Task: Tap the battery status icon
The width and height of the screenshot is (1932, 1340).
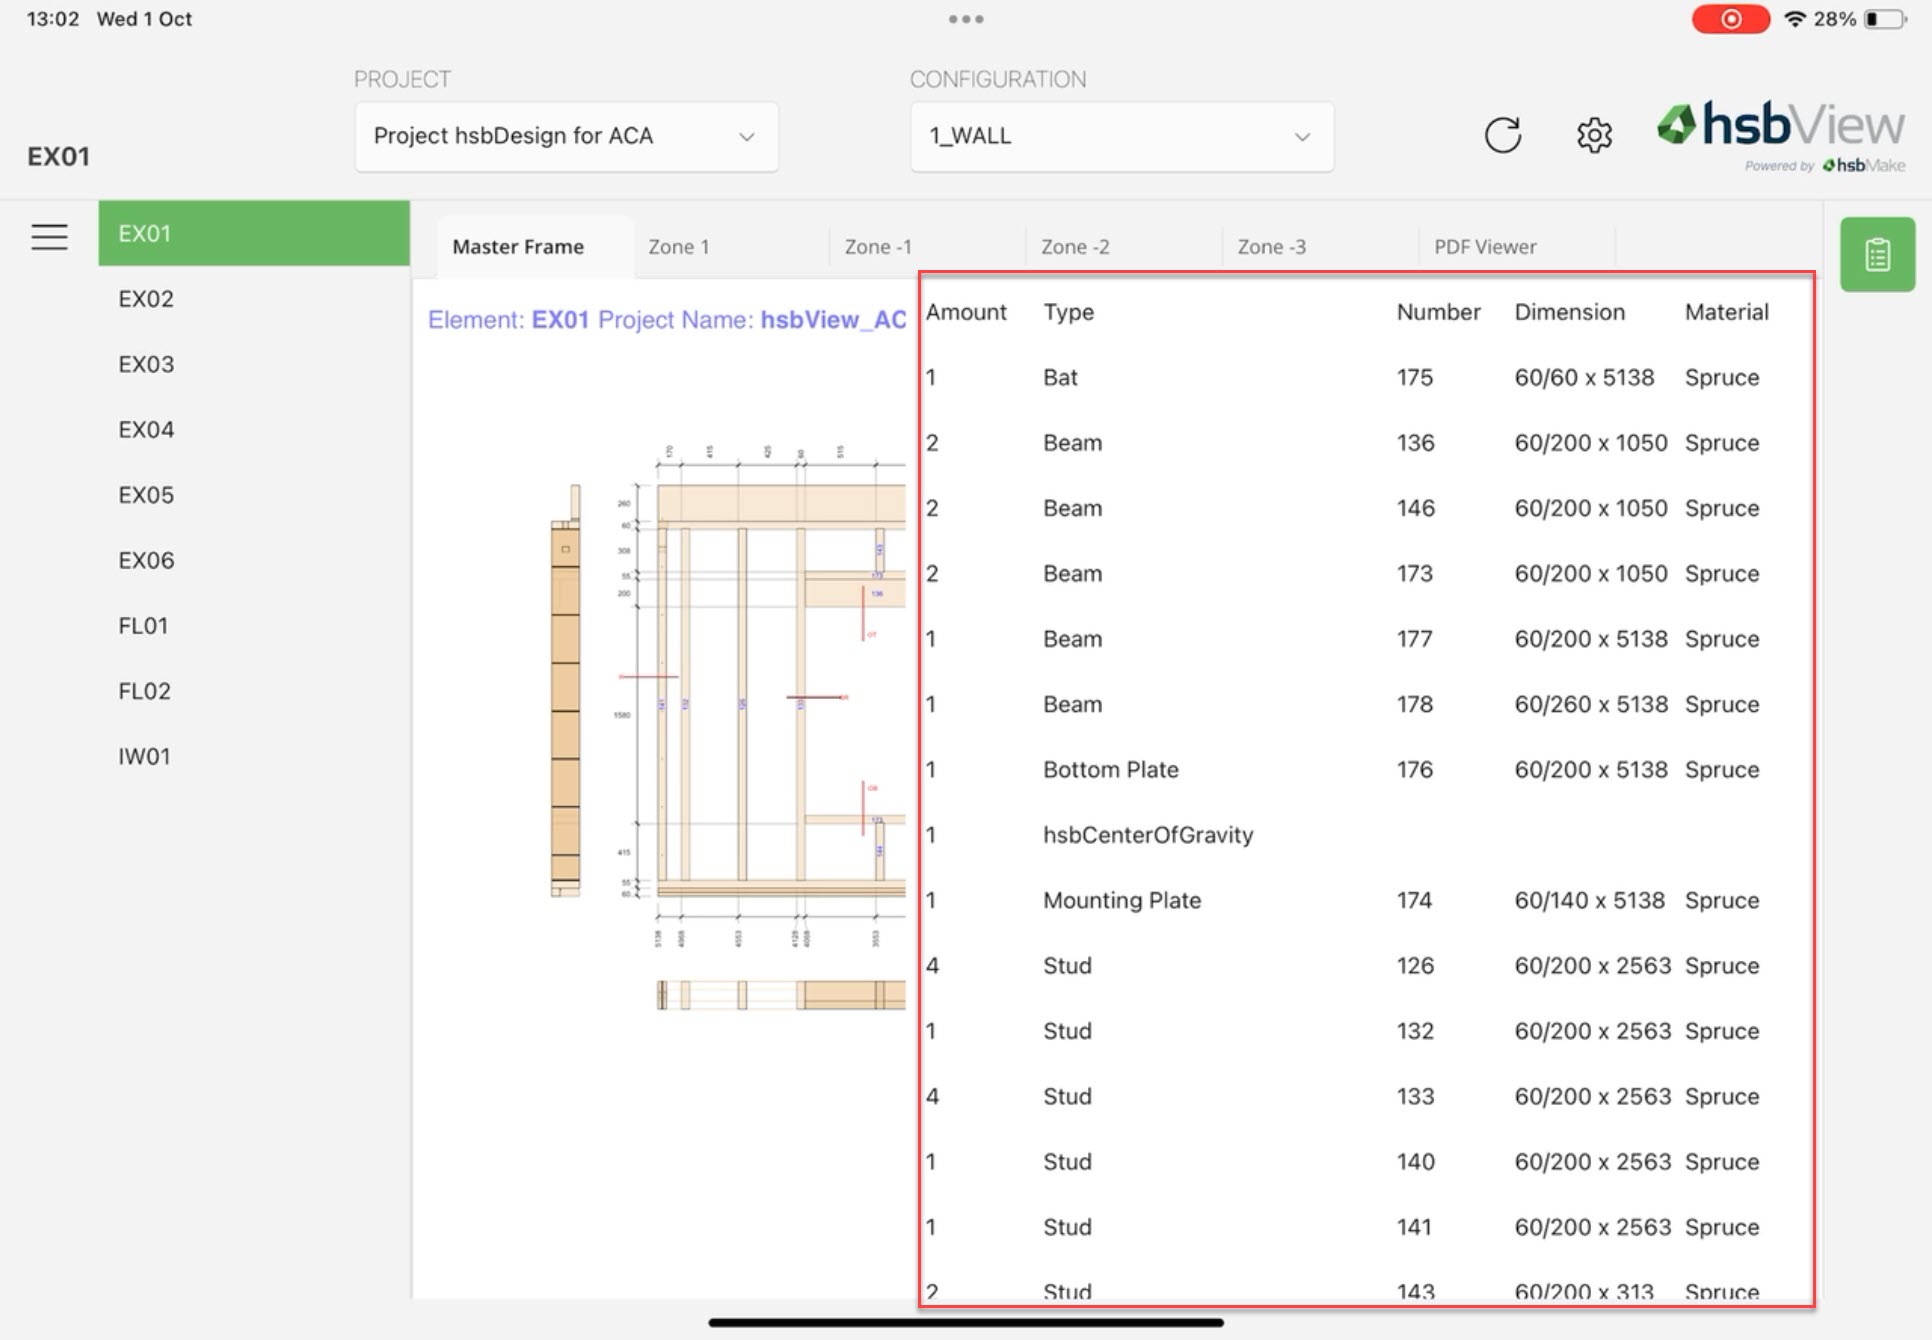Action: coord(1885,19)
